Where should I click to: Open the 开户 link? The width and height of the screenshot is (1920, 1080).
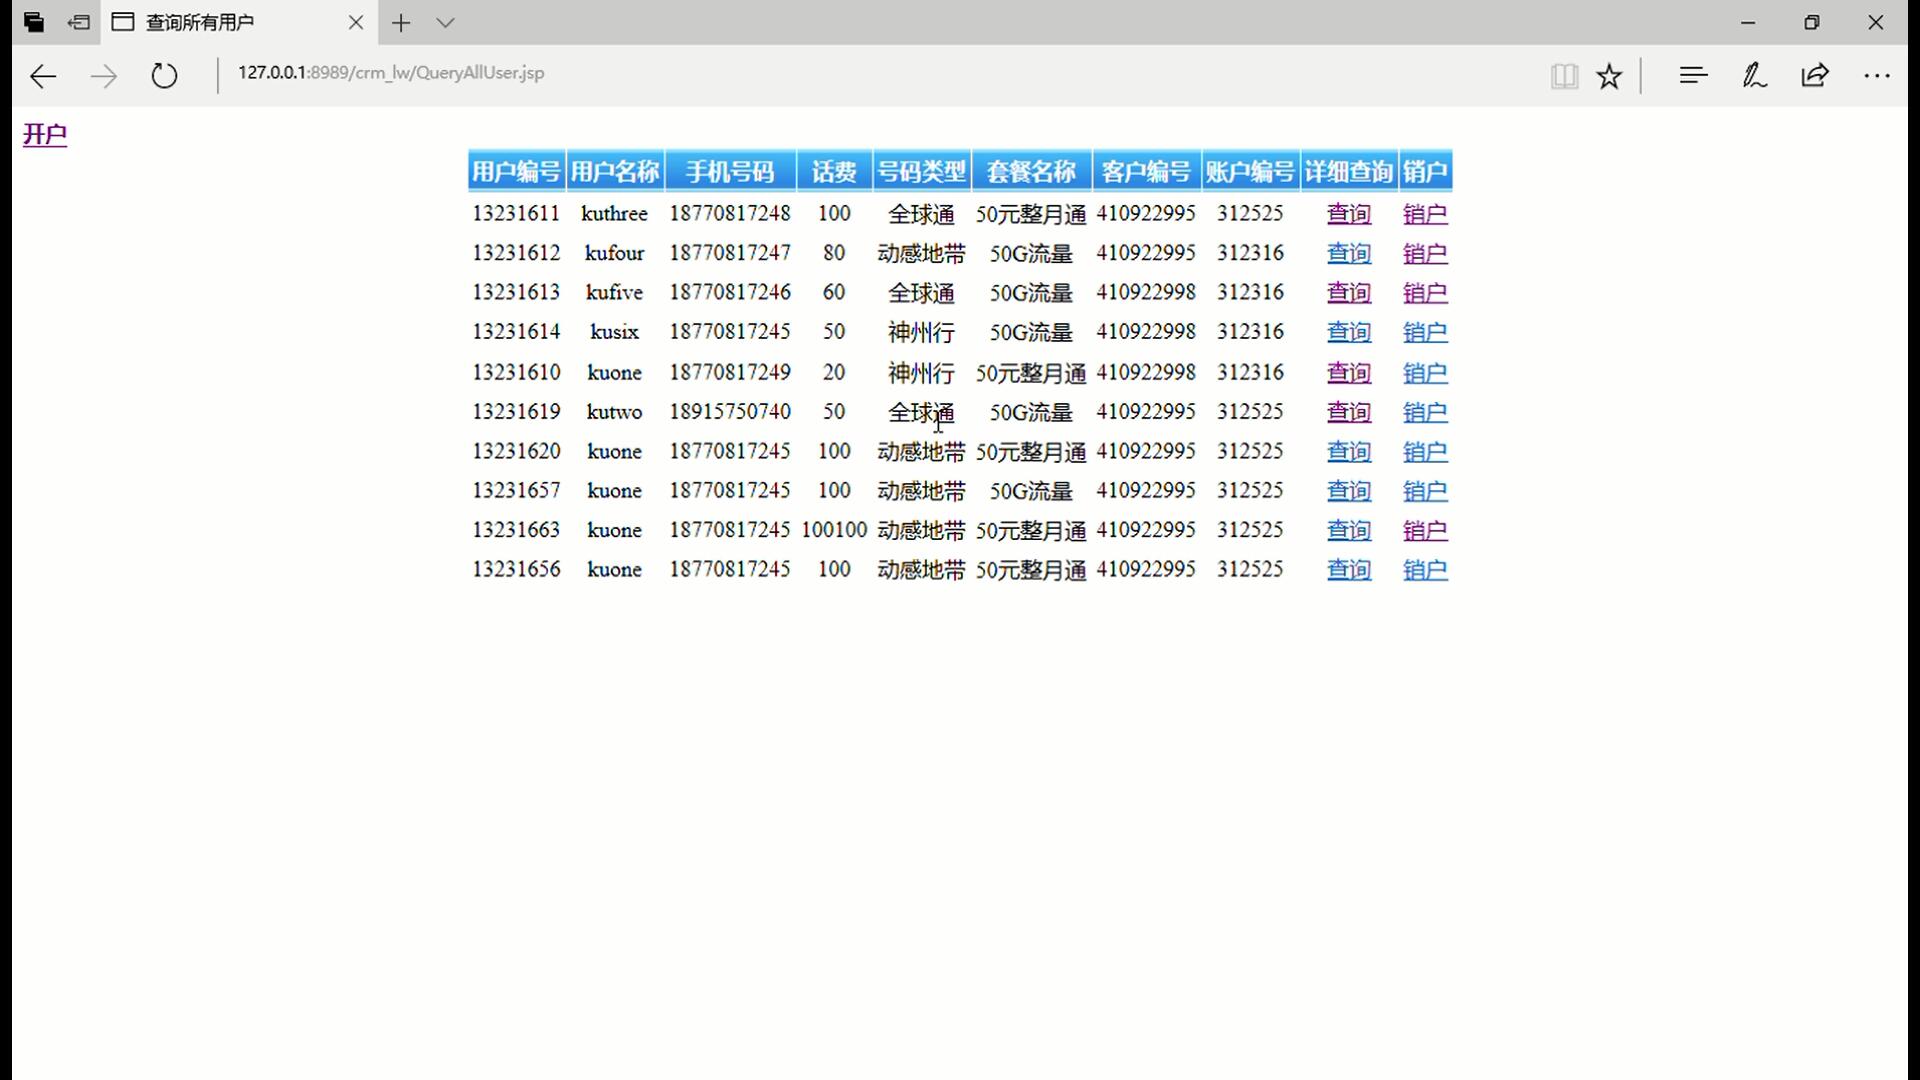point(45,134)
